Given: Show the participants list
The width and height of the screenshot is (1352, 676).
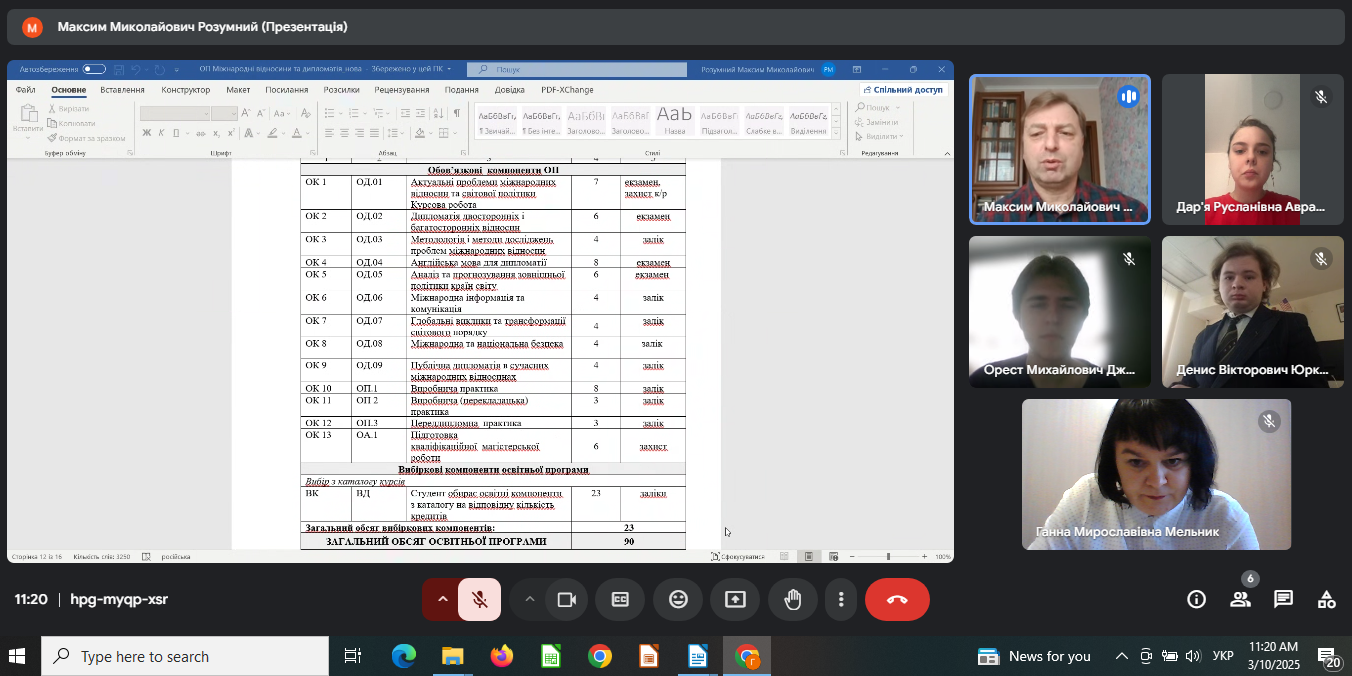Looking at the screenshot, I should pyautogui.click(x=1240, y=600).
